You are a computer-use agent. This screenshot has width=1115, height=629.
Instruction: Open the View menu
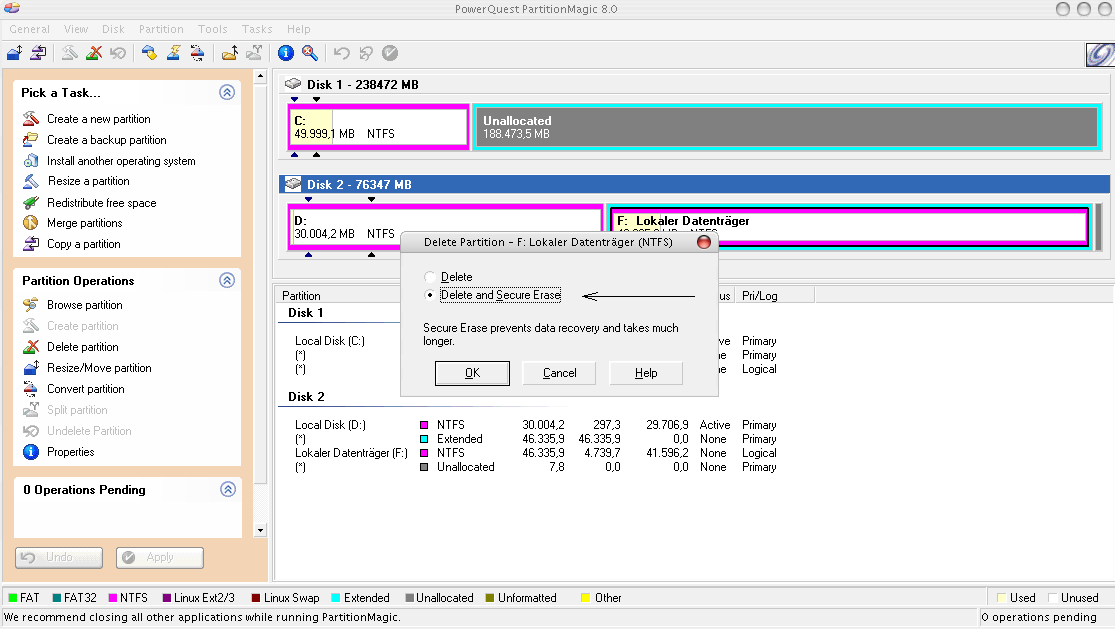[76, 29]
